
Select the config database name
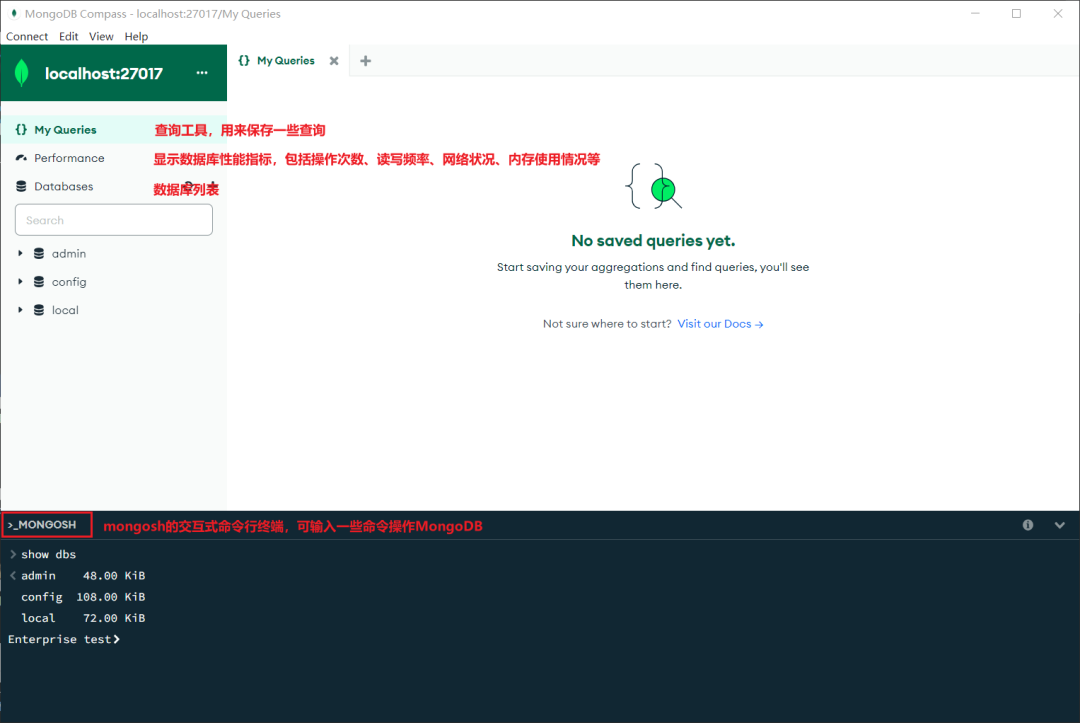[x=69, y=282]
